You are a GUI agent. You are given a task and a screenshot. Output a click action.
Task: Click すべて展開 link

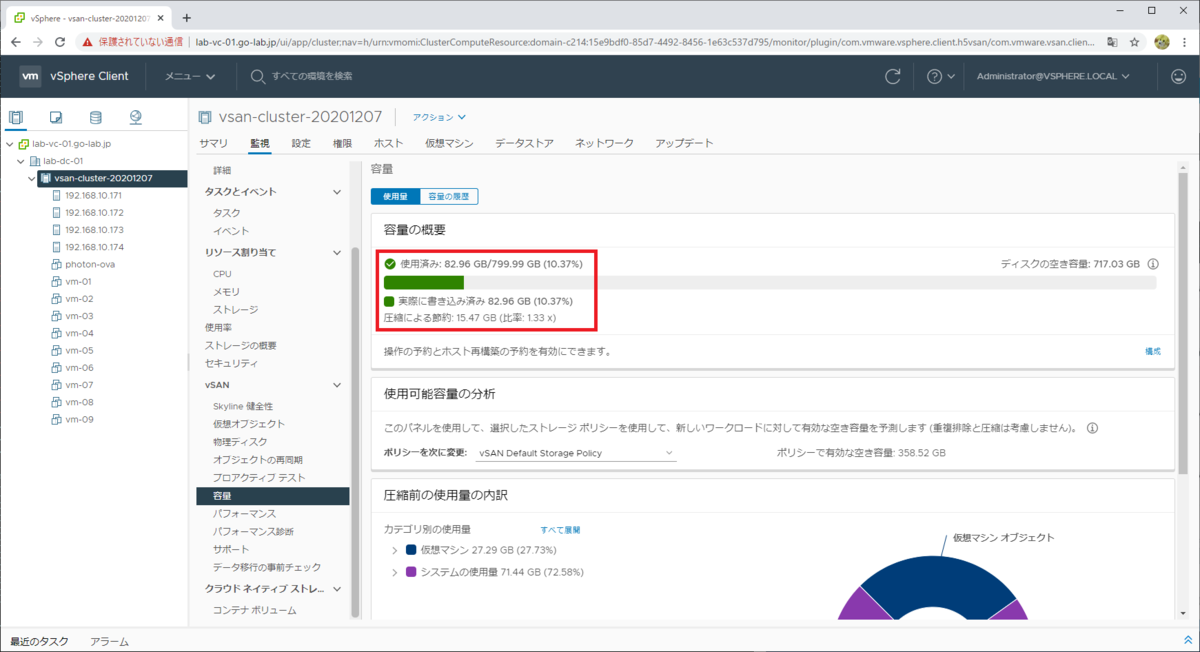[x=560, y=530]
